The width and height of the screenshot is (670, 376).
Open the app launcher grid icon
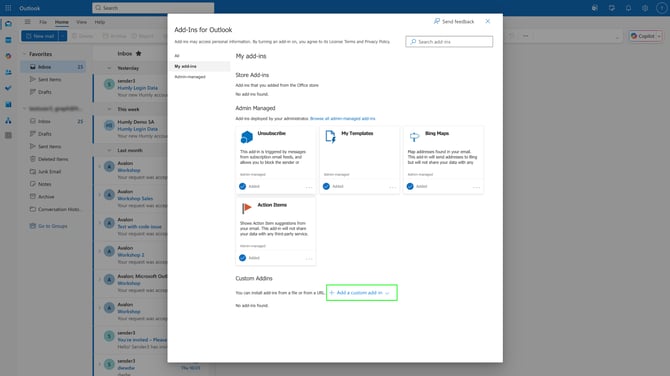[8, 8]
